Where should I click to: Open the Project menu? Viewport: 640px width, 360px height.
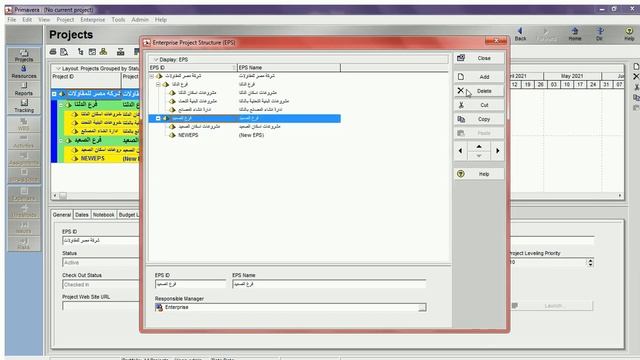point(65,20)
